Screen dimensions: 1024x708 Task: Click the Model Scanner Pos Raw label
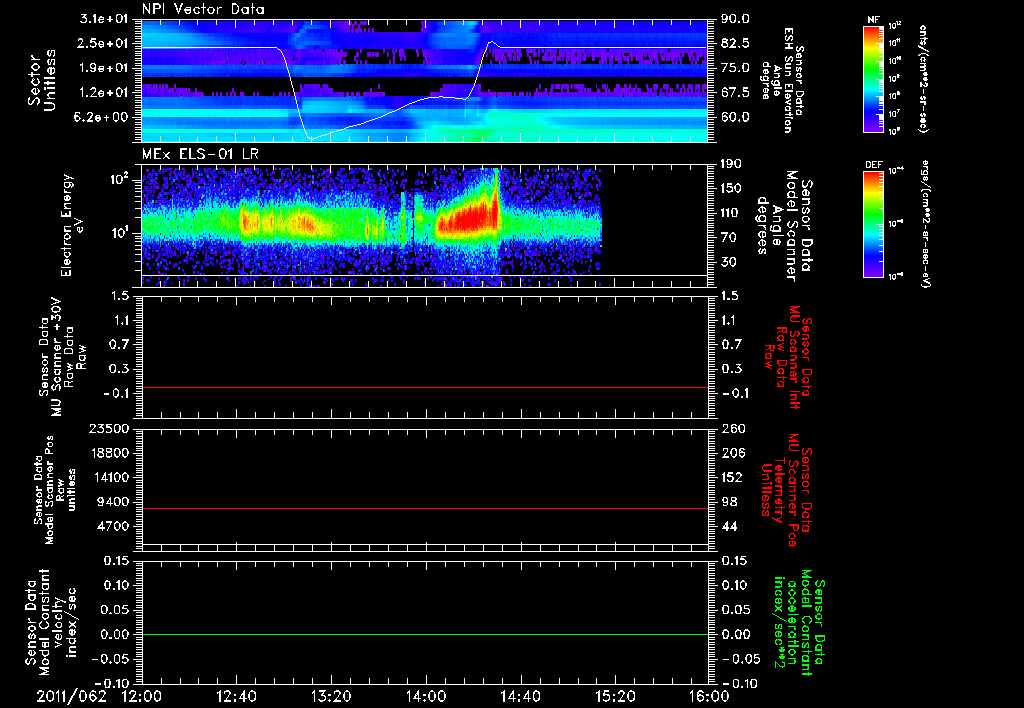click(x=55, y=489)
